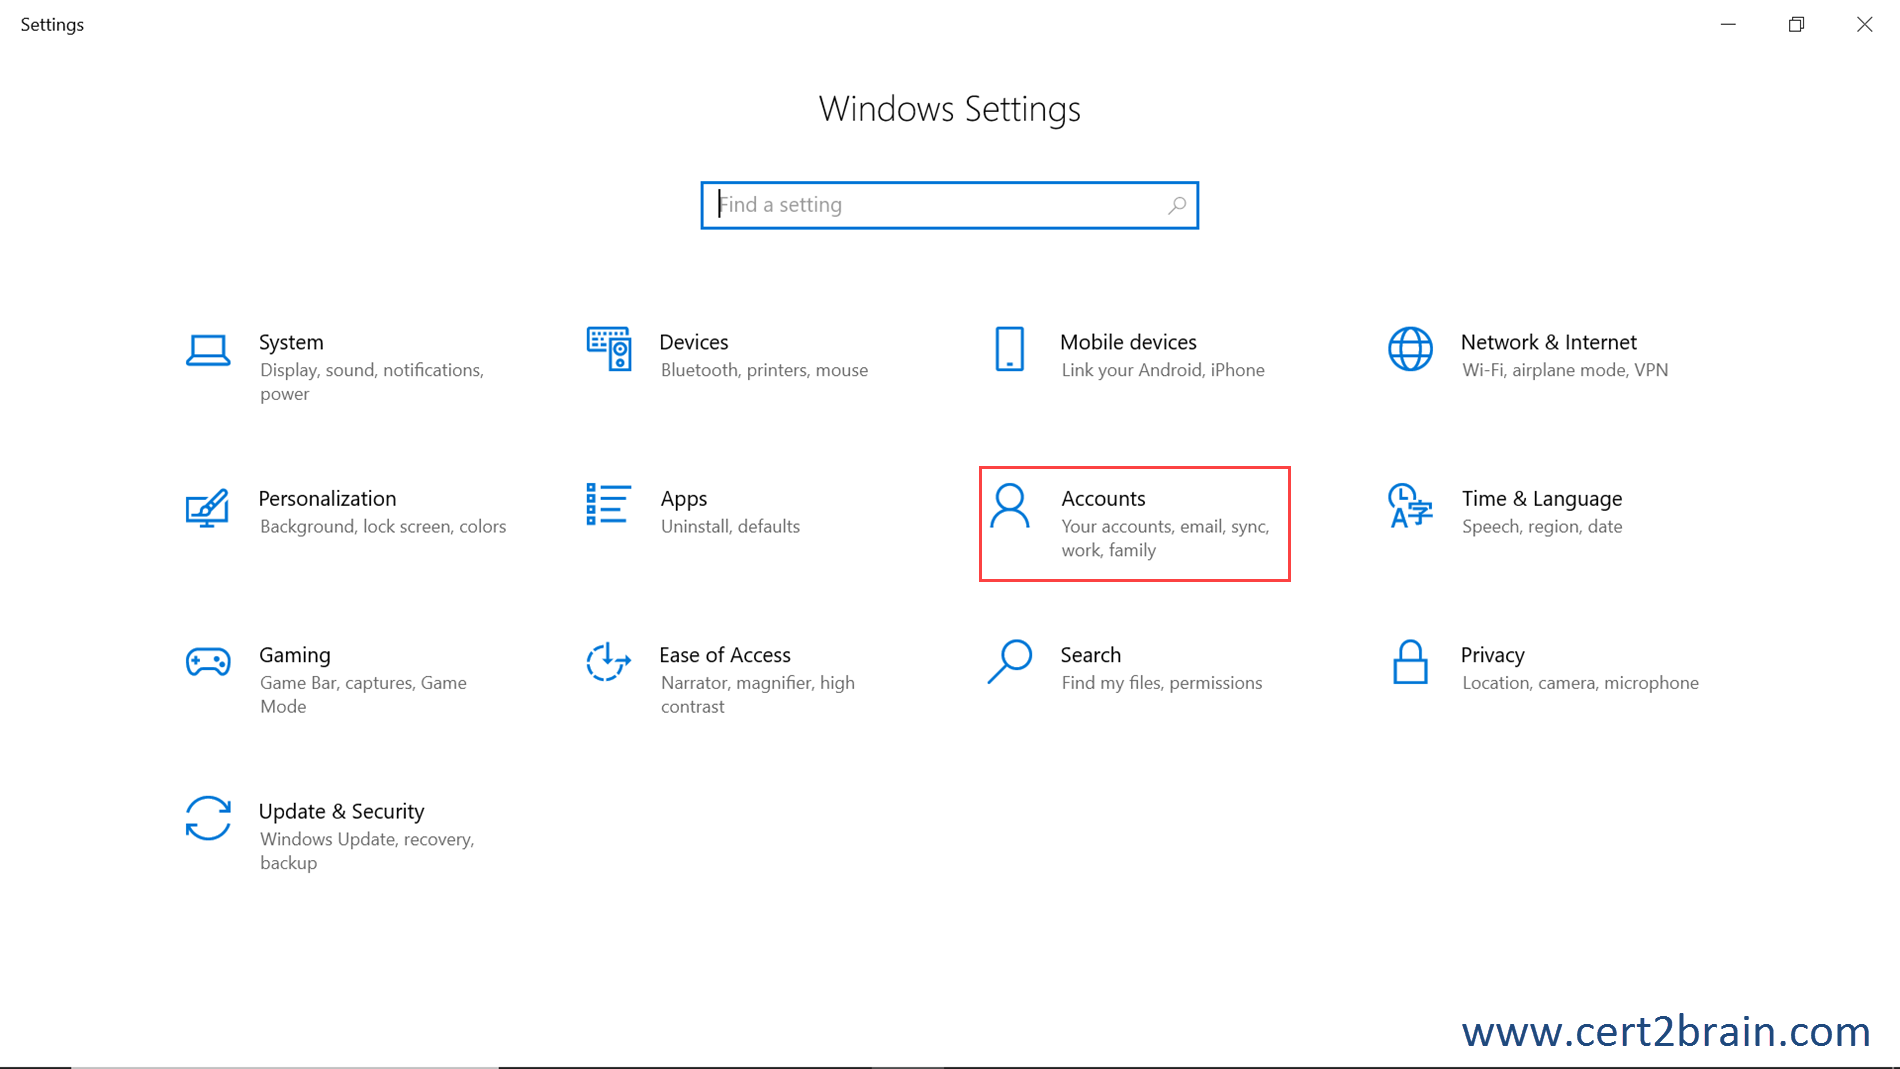Open Time & Language title
The height and width of the screenshot is (1069, 1900).
click(1541, 498)
